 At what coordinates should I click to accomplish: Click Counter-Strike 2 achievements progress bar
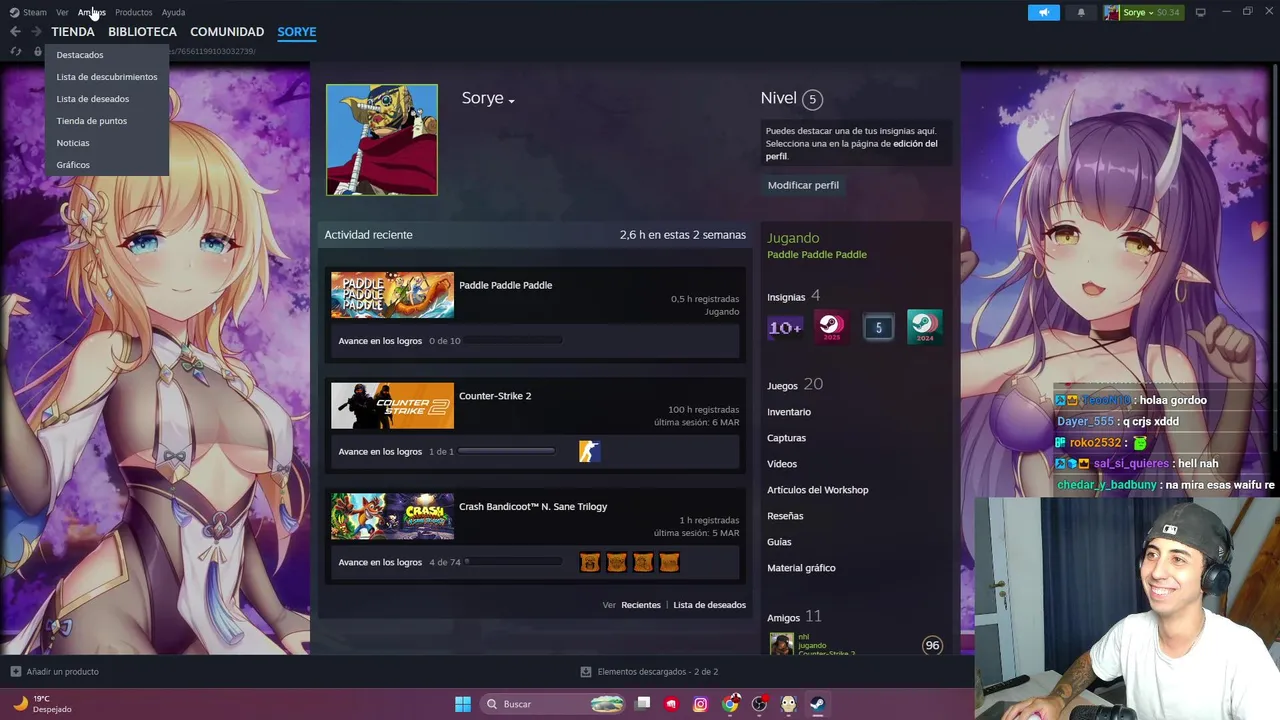(506, 452)
